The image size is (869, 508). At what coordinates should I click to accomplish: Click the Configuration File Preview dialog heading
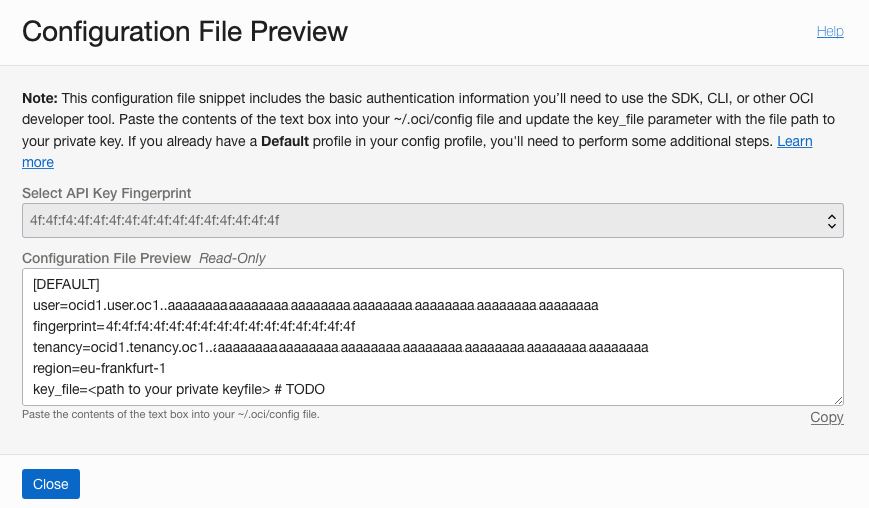point(185,32)
